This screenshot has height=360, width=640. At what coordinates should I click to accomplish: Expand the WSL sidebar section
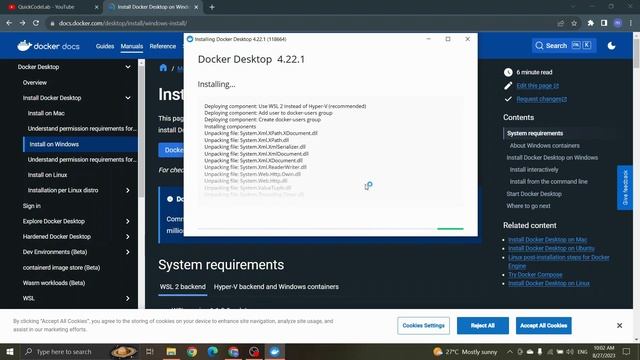pos(128,298)
